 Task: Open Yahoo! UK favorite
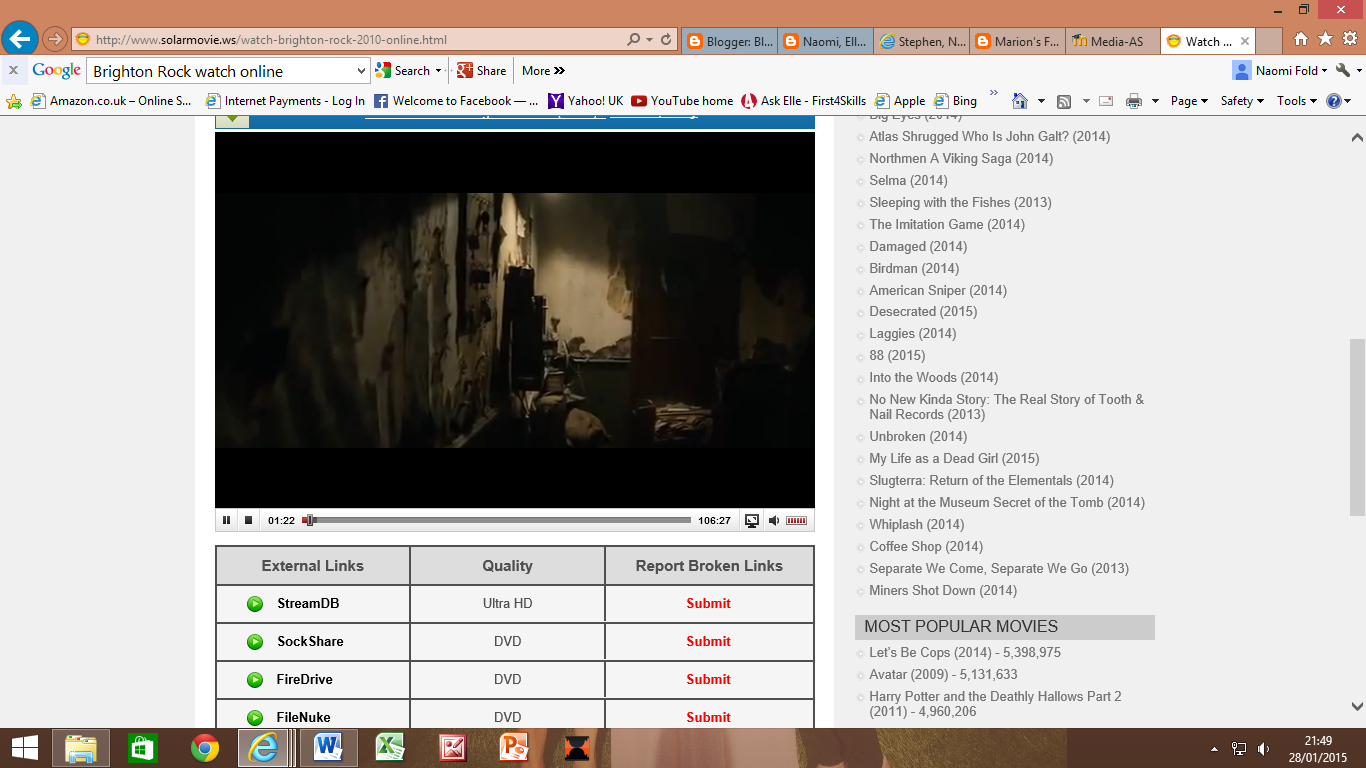coord(586,101)
